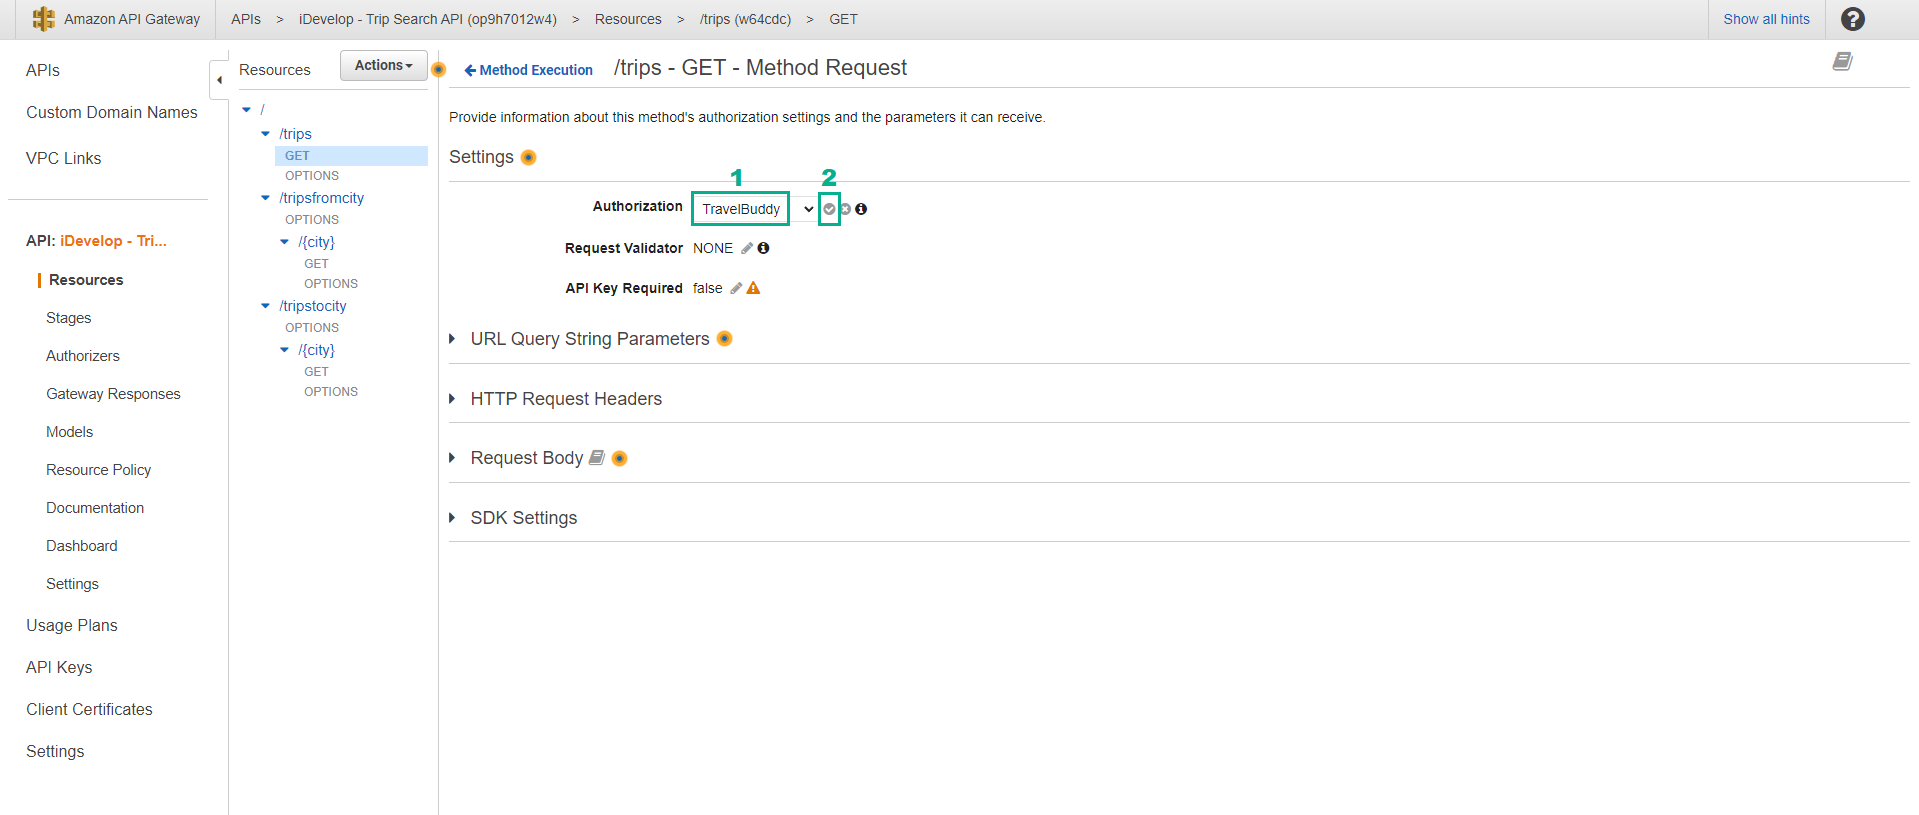Select OPTIONS under /tripstocity /{city}
The image size is (1919, 815).
click(x=331, y=392)
